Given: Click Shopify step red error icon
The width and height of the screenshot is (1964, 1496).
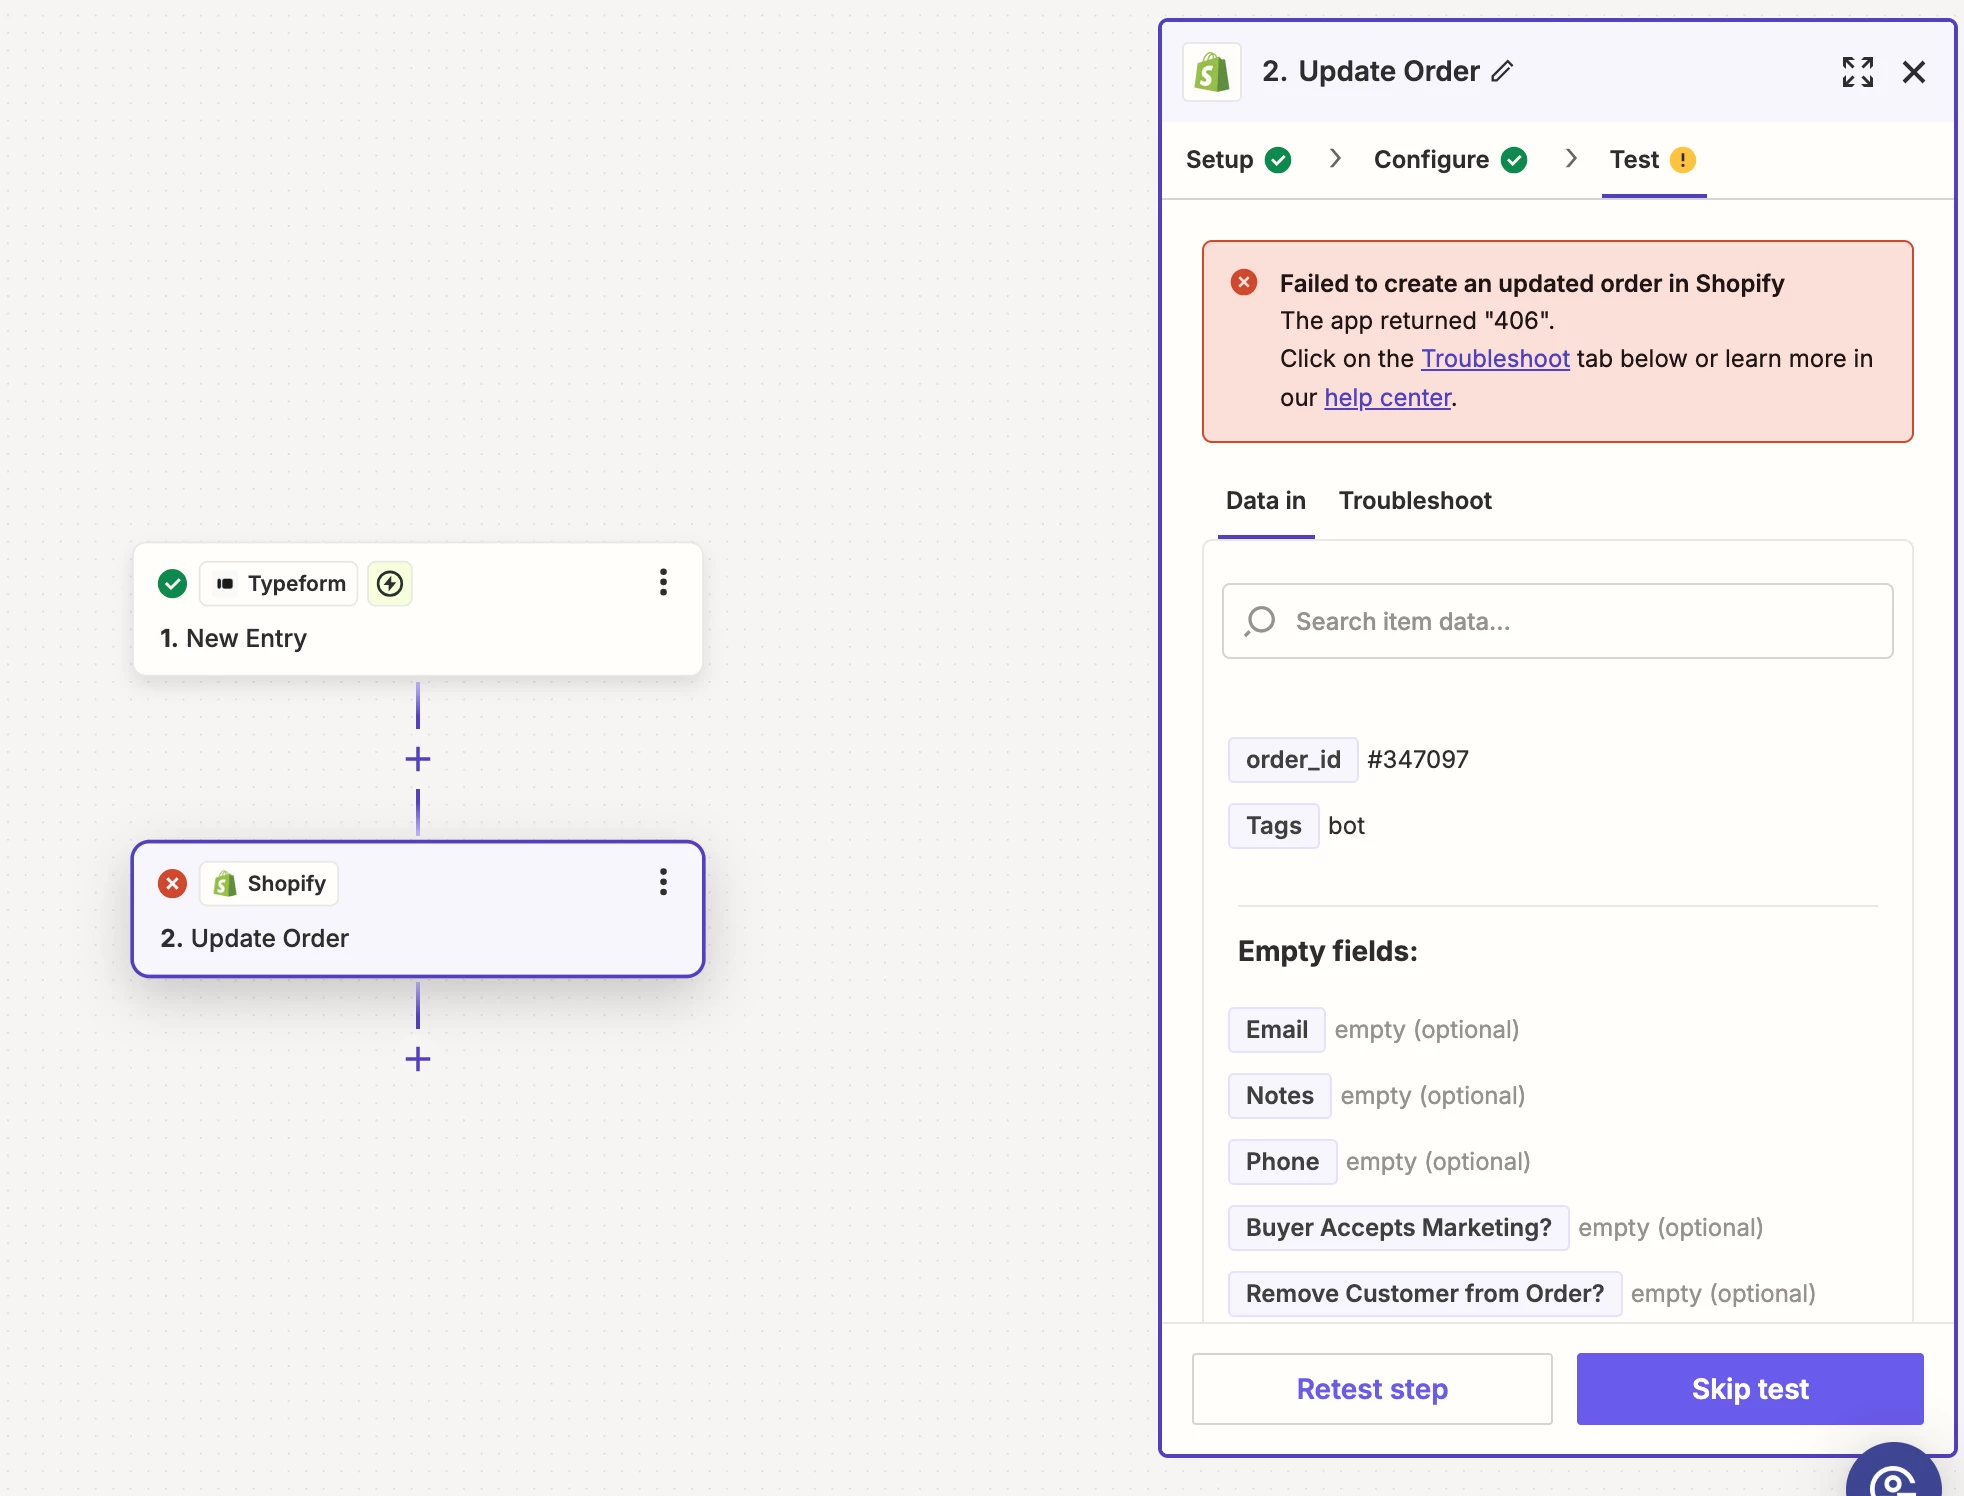Looking at the screenshot, I should point(172,884).
